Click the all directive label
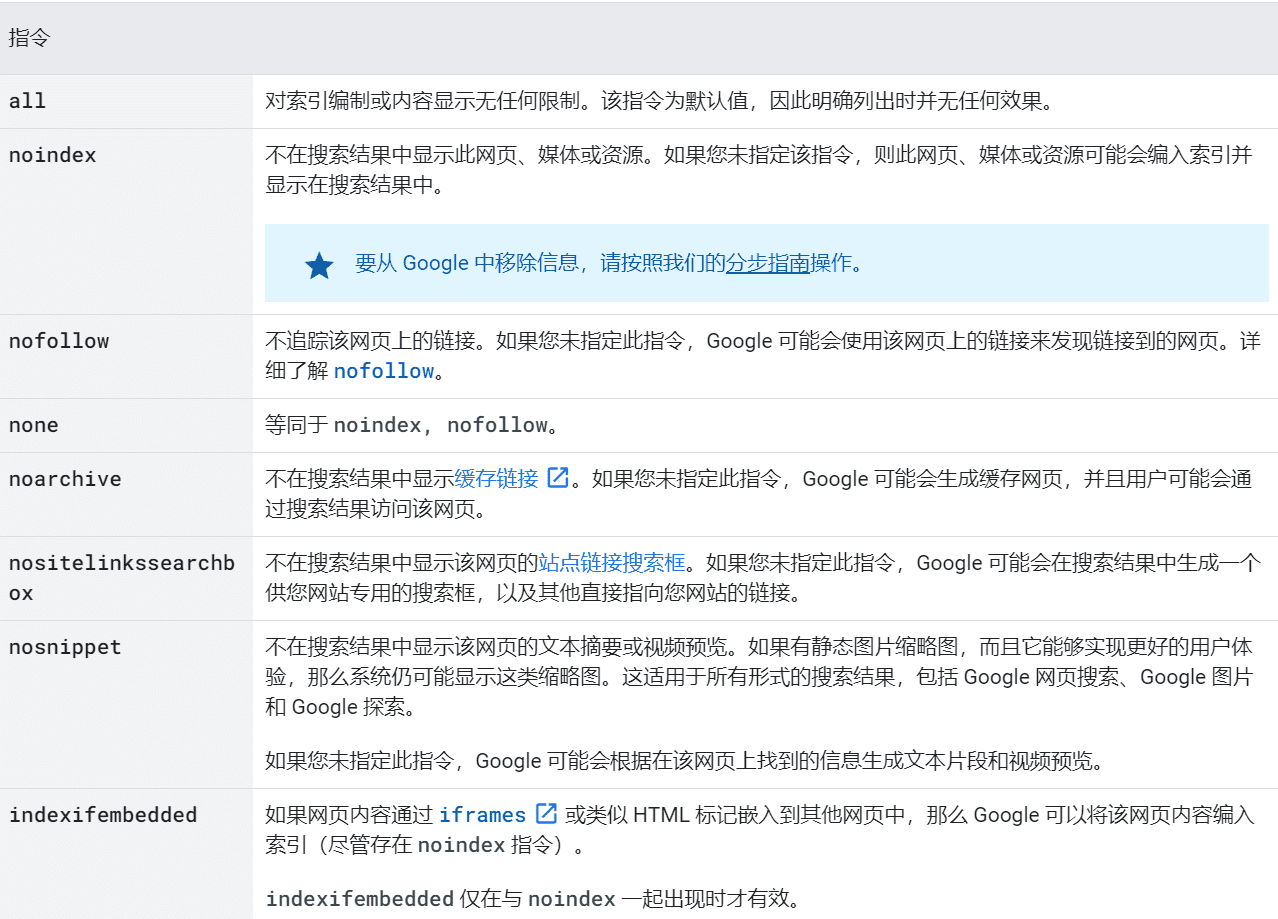1278x919 pixels. click(26, 100)
